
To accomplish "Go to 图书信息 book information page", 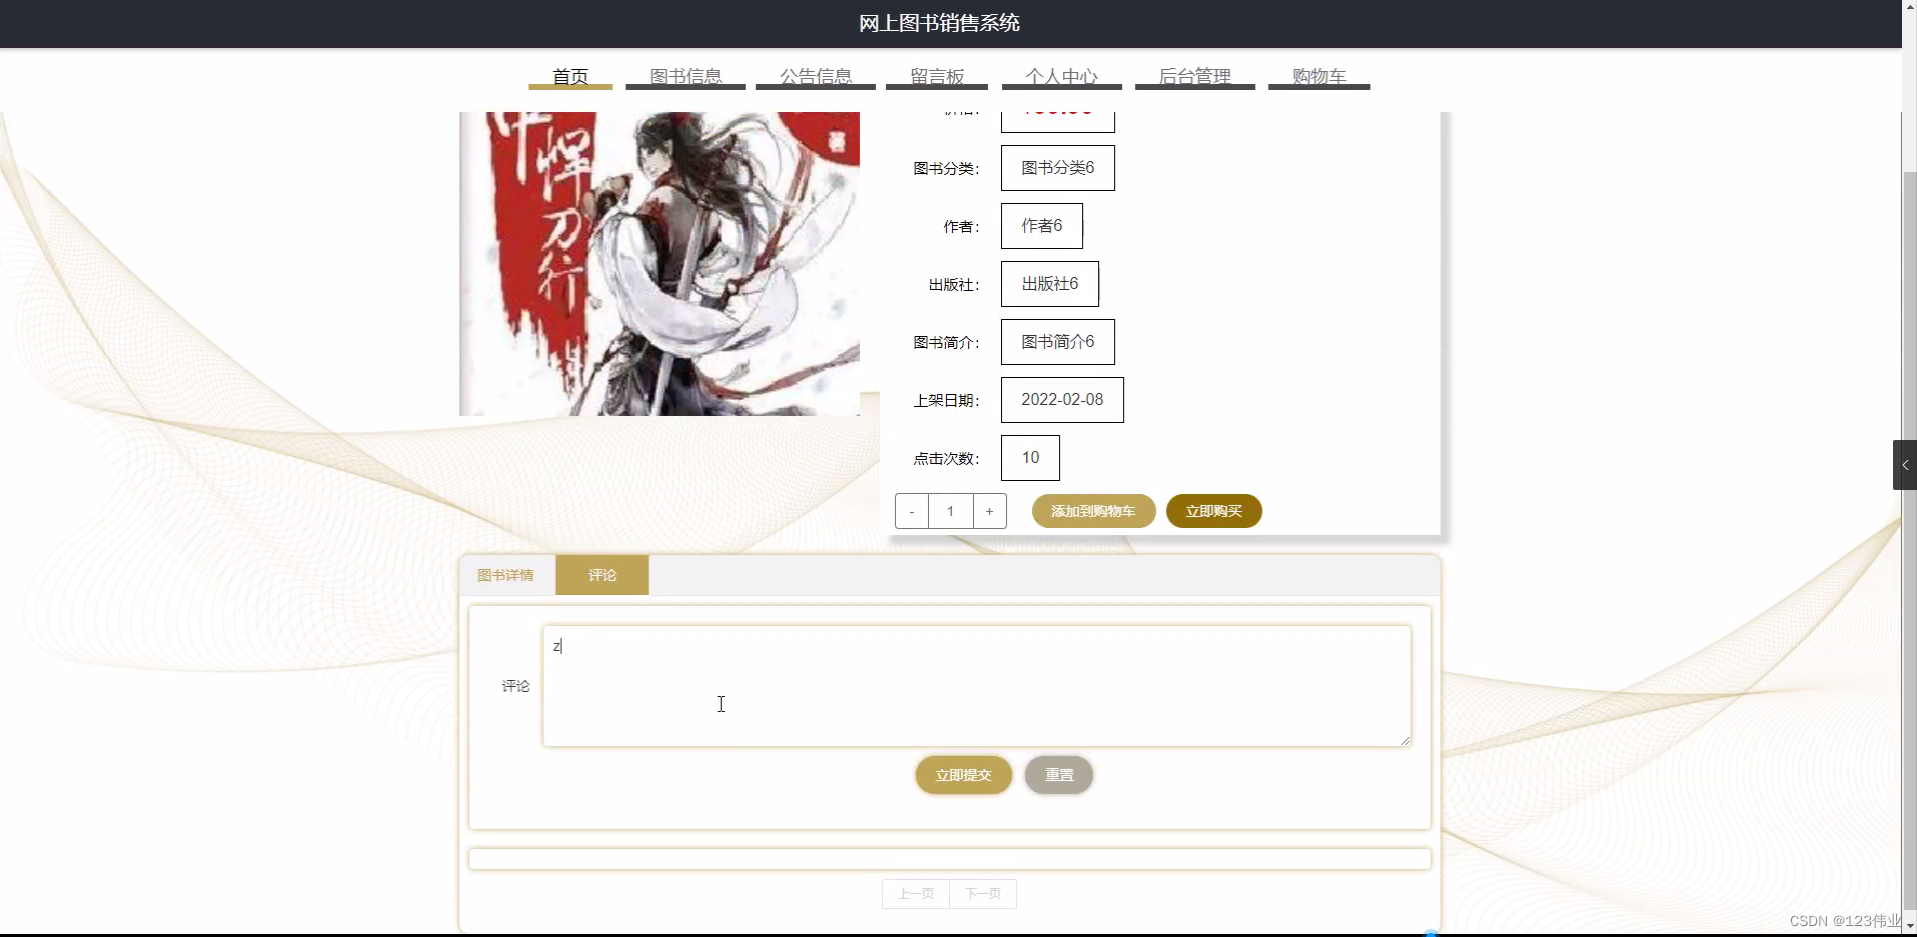I will (x=685, y=75).
